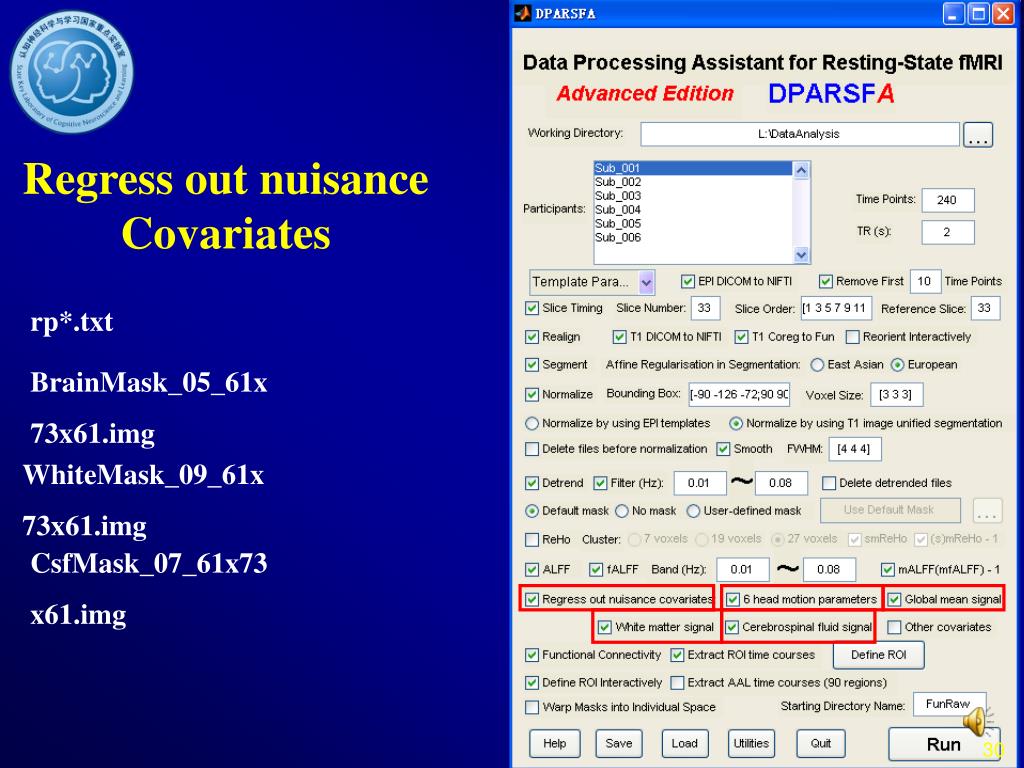
Task: Click the Slice Order field
Action: coord(836,308)
